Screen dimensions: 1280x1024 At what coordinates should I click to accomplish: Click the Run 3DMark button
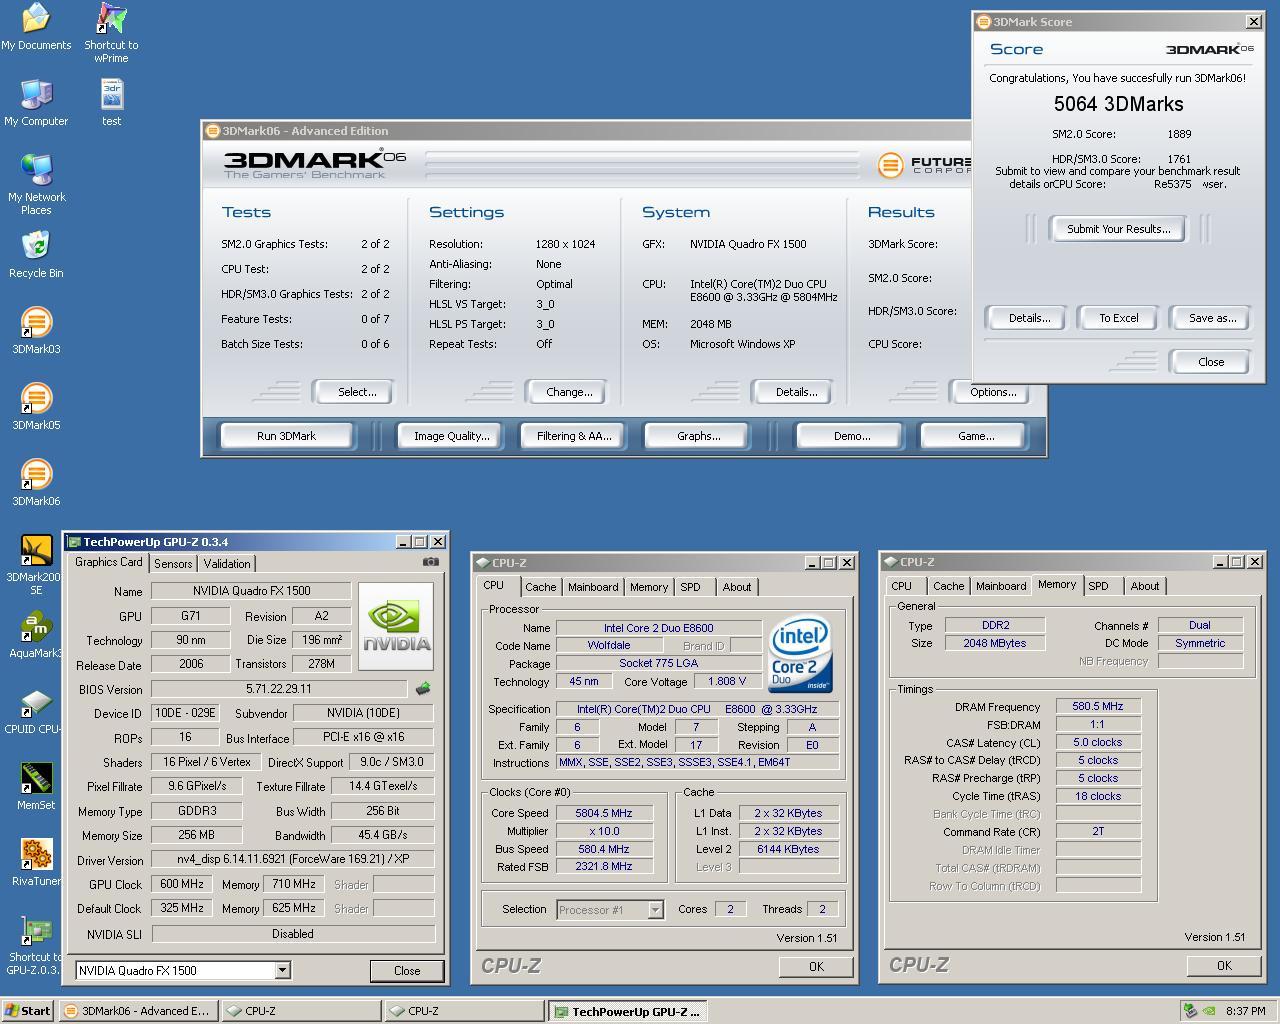(286, 436)
